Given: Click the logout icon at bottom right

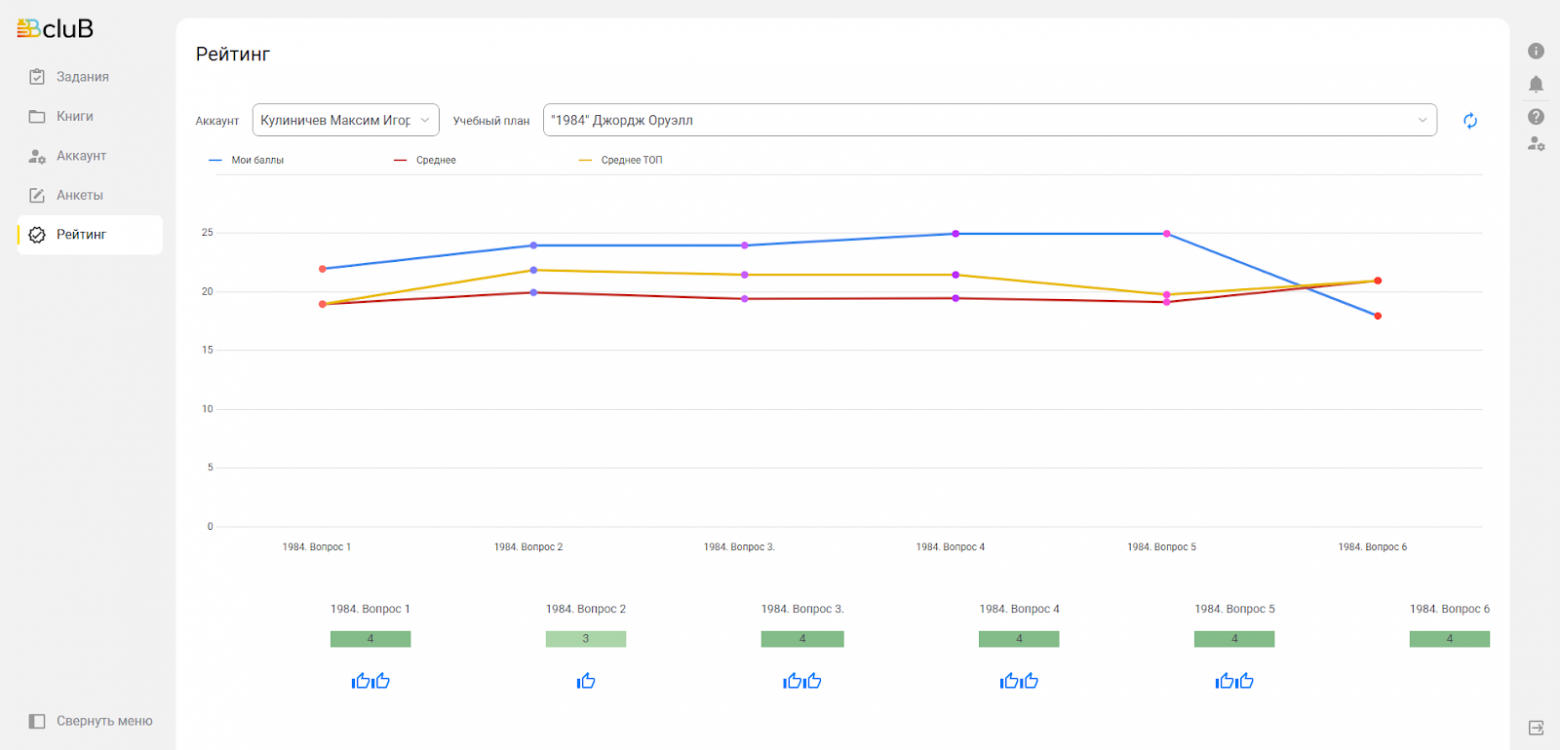Looking at the screenshot, I should 1536,727.
